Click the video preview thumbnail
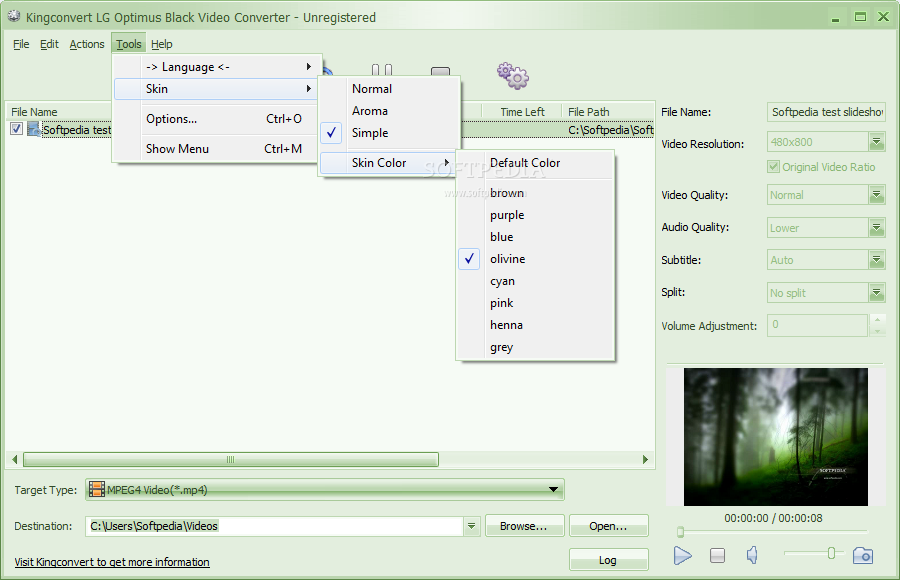The image size is (900, 580). point(775,437)
